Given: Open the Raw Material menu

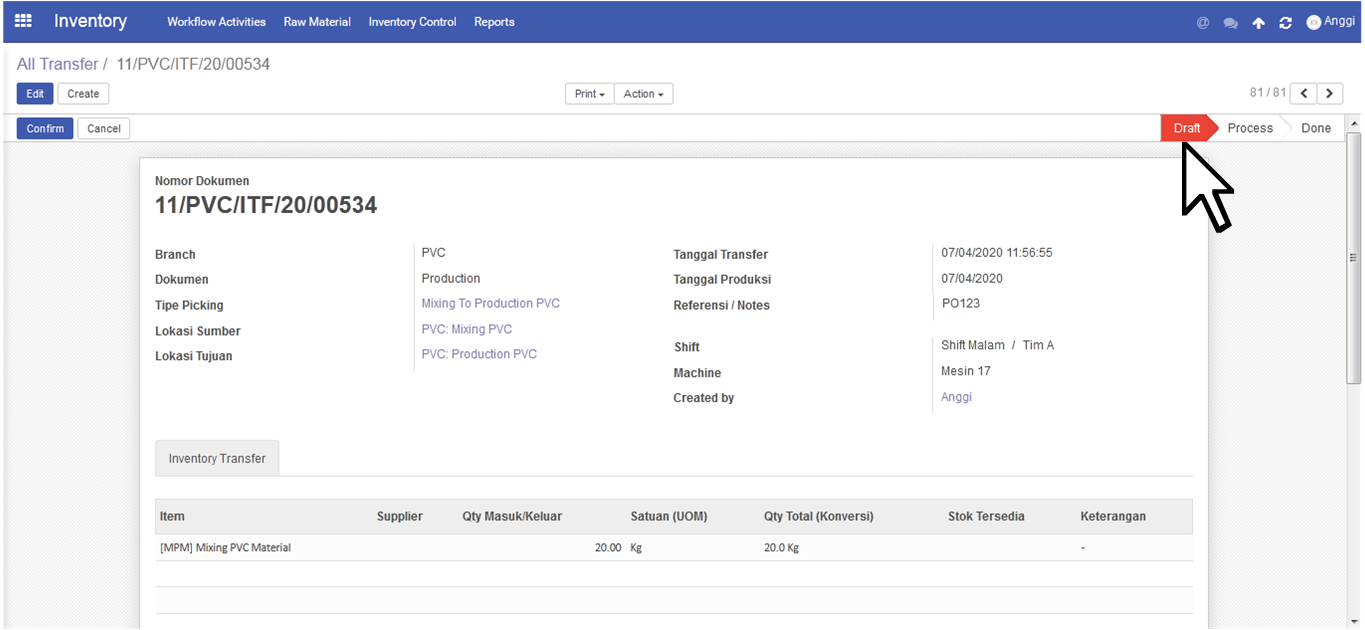Looking at the screenshot, I should [x=317, y=21].
